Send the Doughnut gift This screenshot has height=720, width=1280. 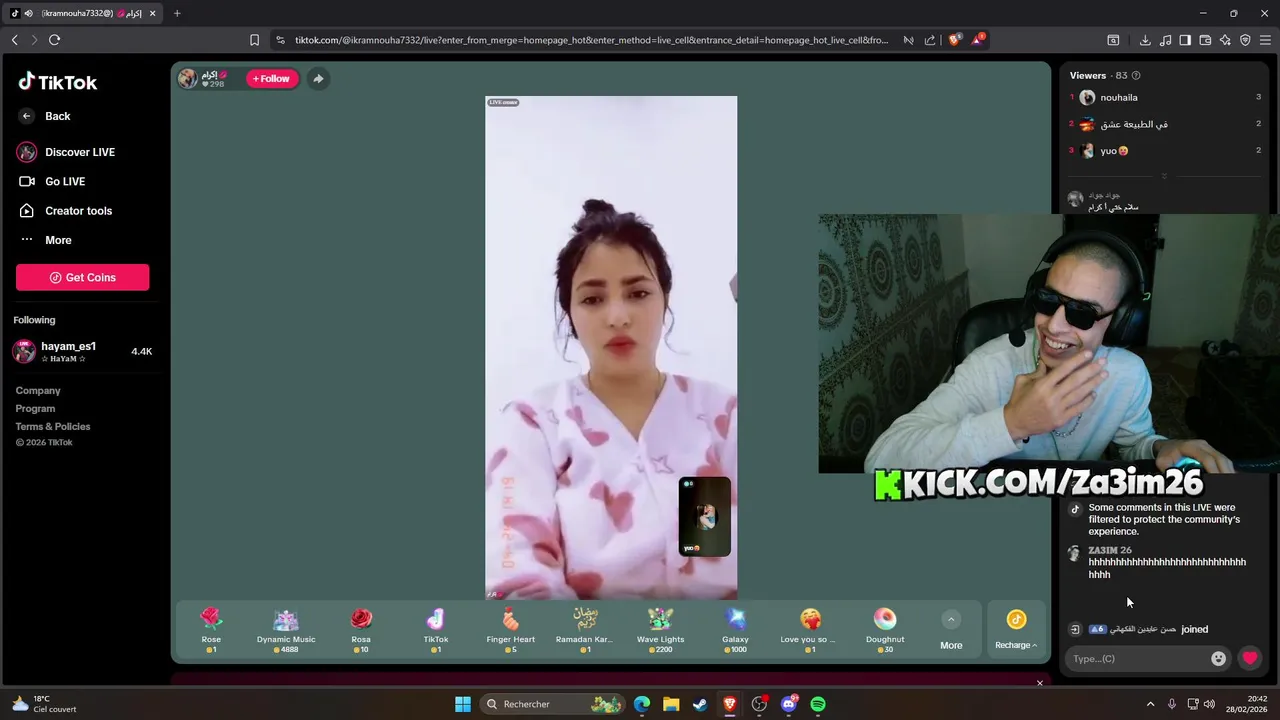(885, 630)
